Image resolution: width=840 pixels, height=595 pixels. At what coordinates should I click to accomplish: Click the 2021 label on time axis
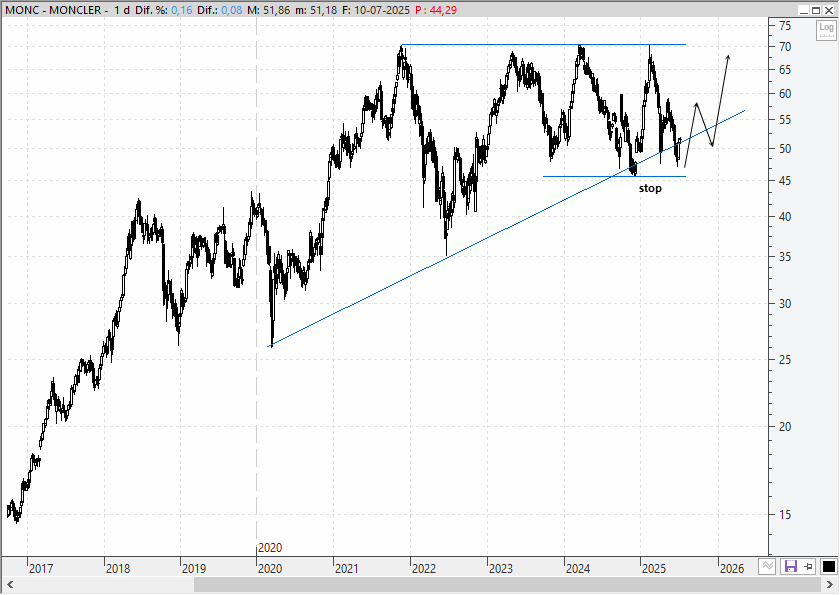coord(347,568)
